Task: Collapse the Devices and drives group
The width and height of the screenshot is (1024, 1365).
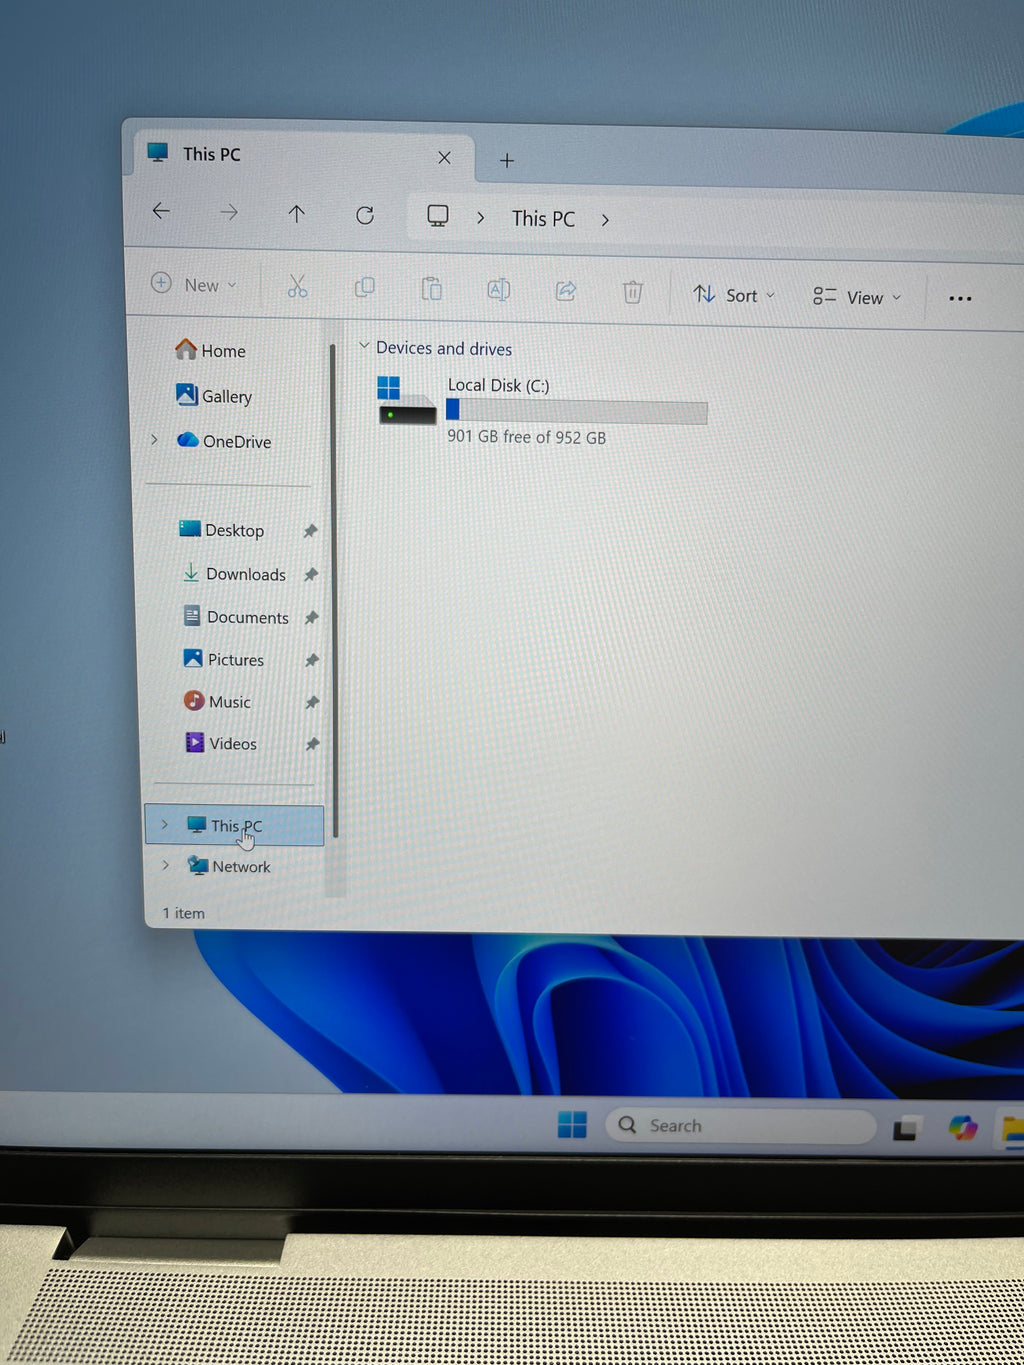Action: pos(364,346)
